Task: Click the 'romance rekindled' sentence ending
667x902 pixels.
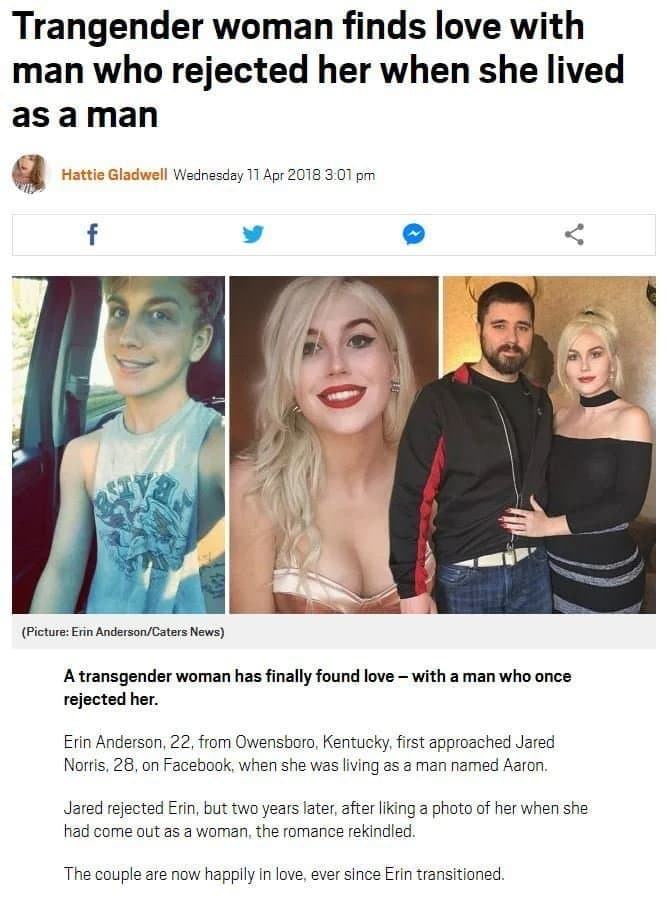Action: tap(335, 831)
